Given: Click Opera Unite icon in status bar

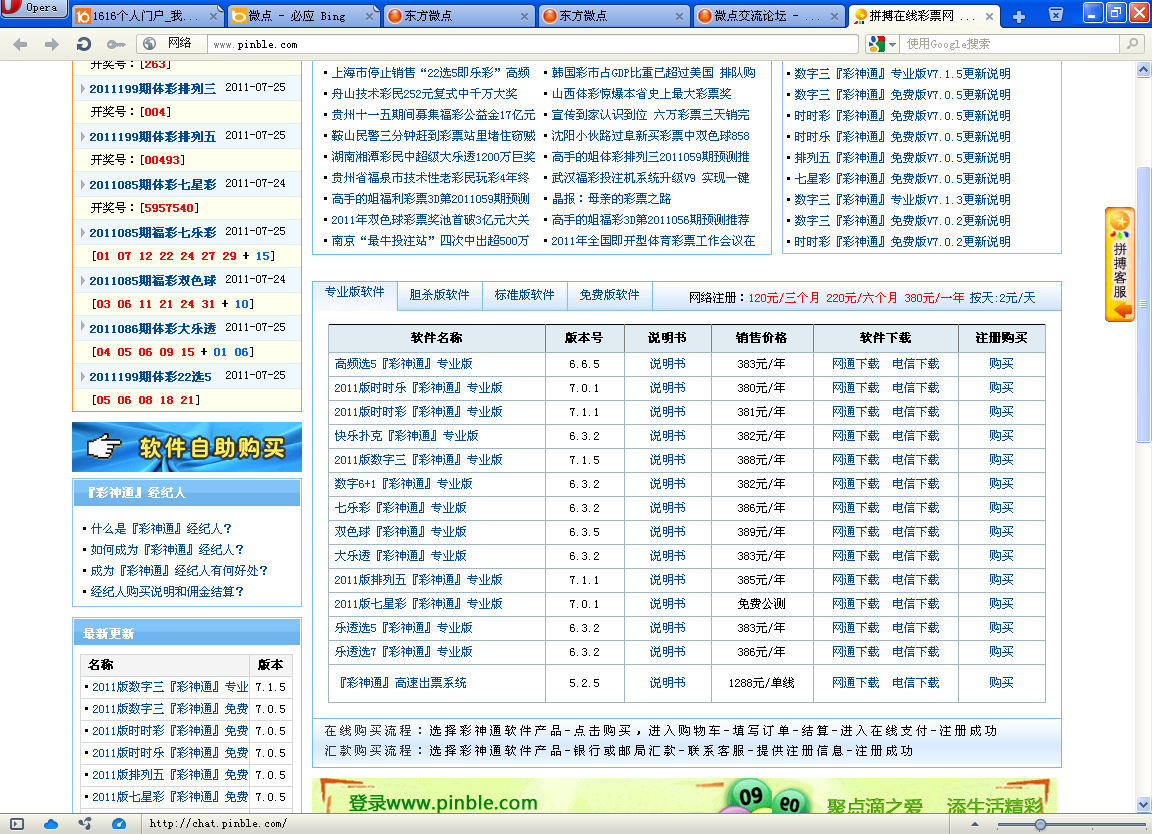Looking at the screenshot, I should 85,824.
